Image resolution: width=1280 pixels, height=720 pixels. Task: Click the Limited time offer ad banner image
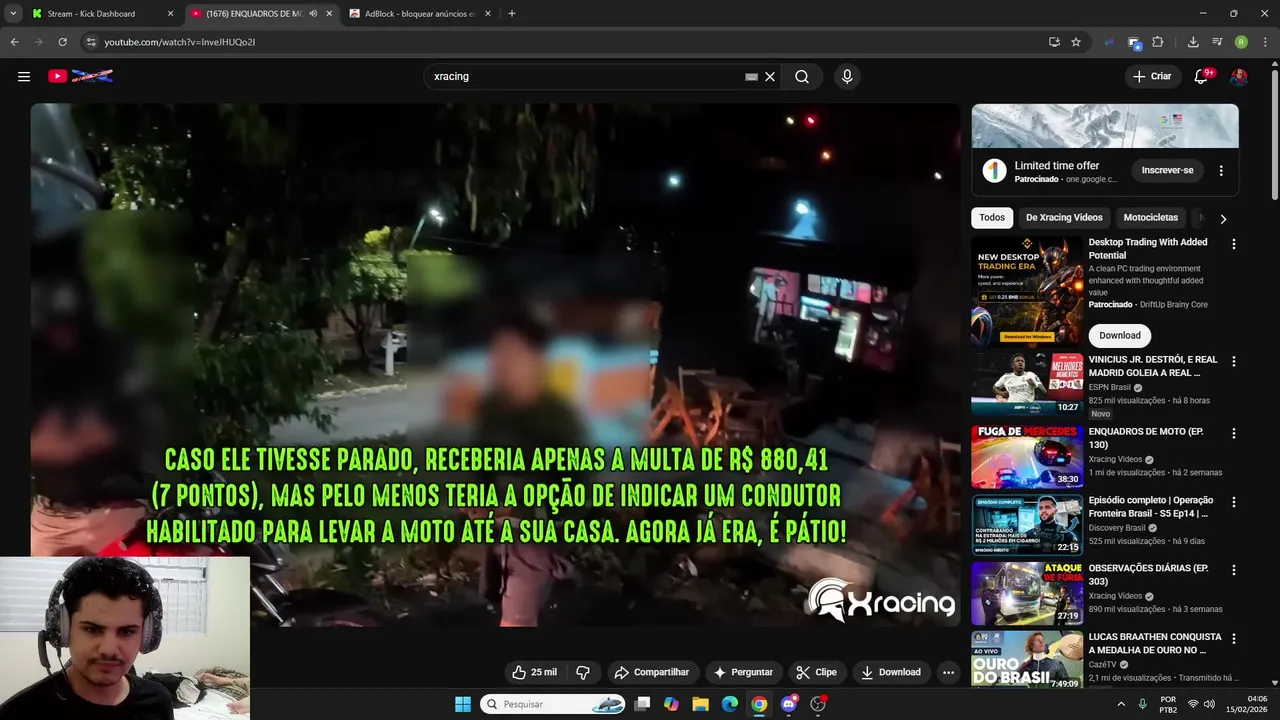[1105, 126]
